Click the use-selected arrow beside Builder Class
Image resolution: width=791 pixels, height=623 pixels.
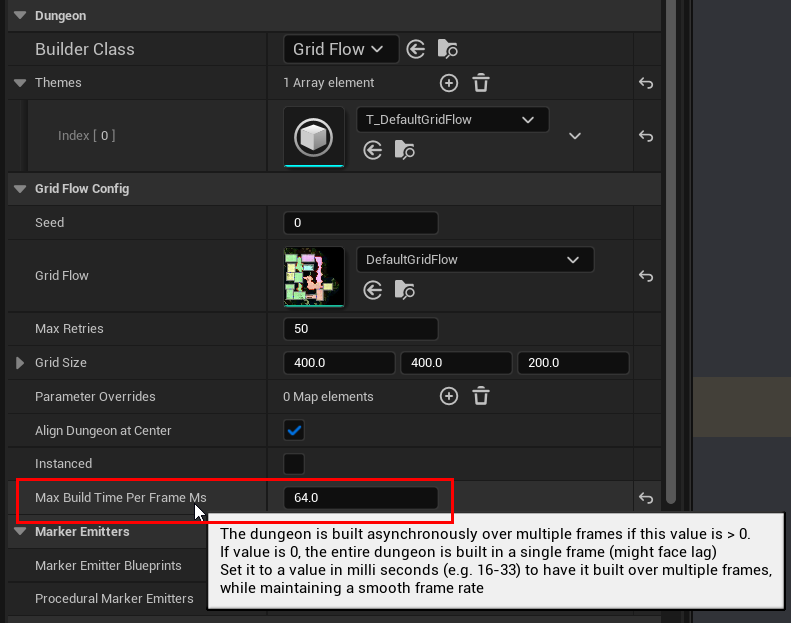click(417, 49)
